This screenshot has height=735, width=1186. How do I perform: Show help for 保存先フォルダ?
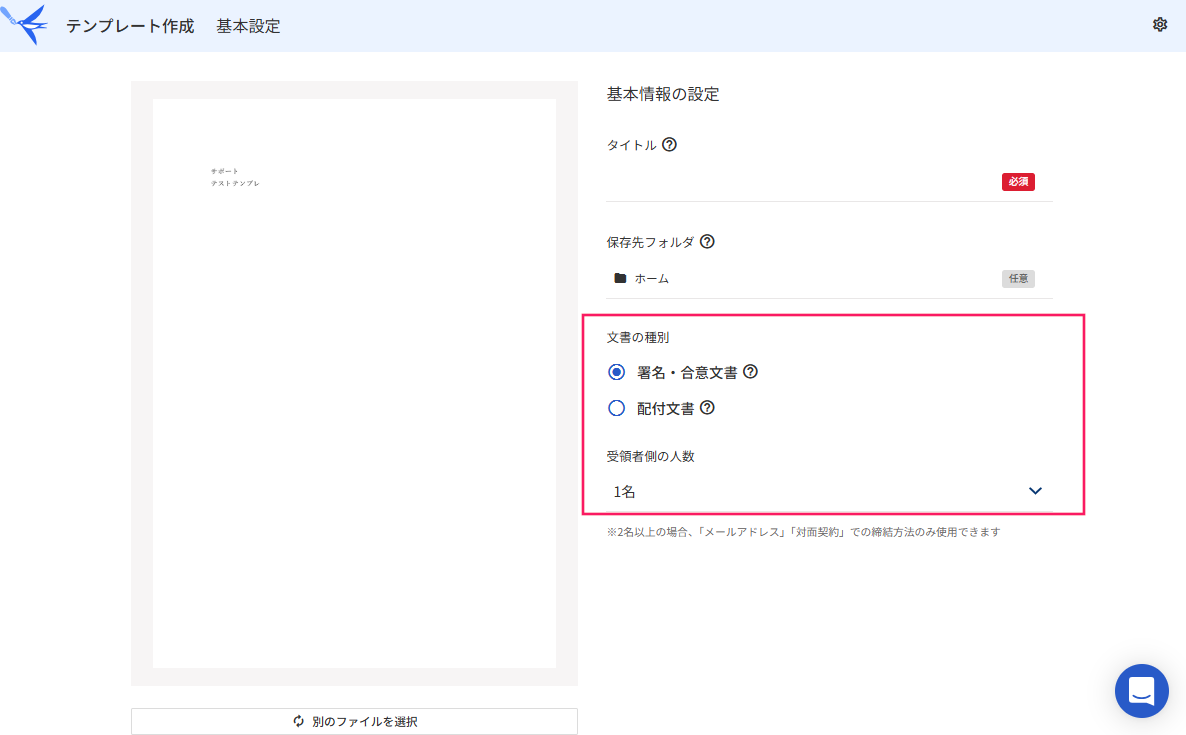click(x=707, y=242)
